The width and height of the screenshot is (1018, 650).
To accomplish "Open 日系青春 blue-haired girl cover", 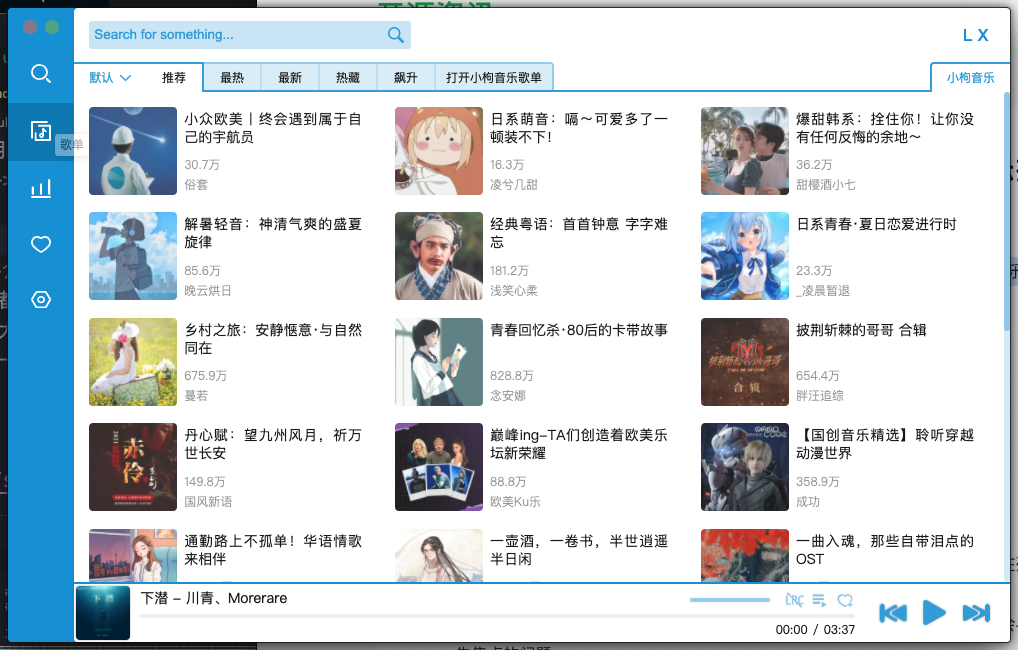I will point(745,256).
